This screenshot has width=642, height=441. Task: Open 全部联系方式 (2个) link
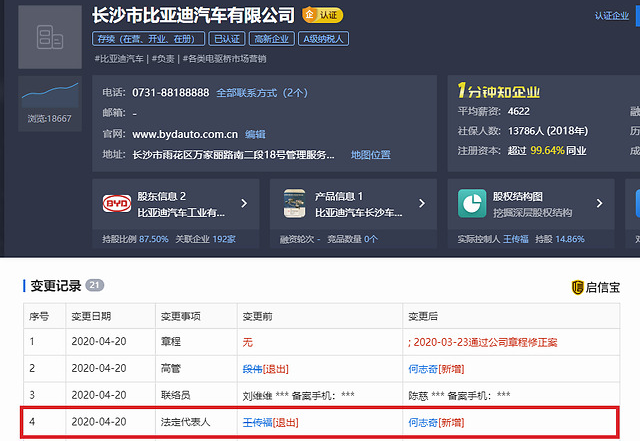pyautogui.click(x=262, y=93)
